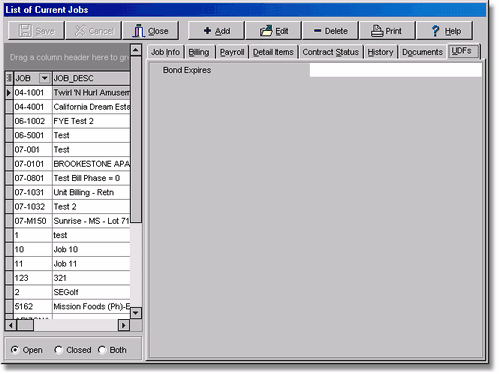Edit the selected job

(x=273, y=31)
